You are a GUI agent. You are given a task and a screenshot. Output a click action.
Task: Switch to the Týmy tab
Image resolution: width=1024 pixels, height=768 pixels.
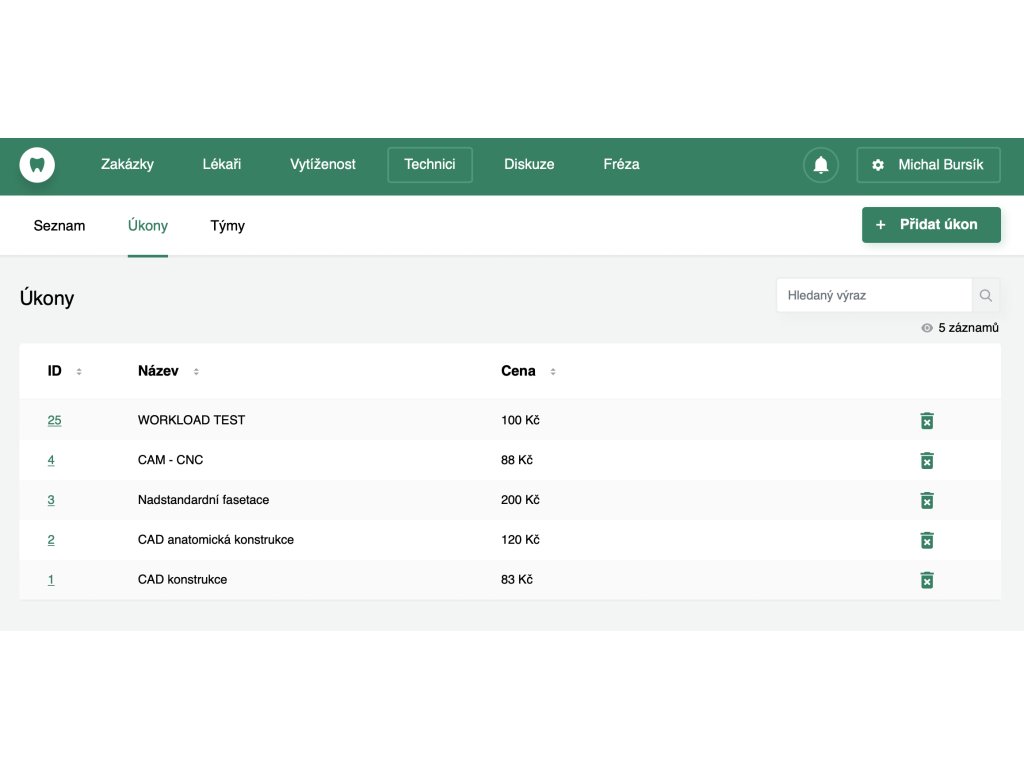(227, 226)
